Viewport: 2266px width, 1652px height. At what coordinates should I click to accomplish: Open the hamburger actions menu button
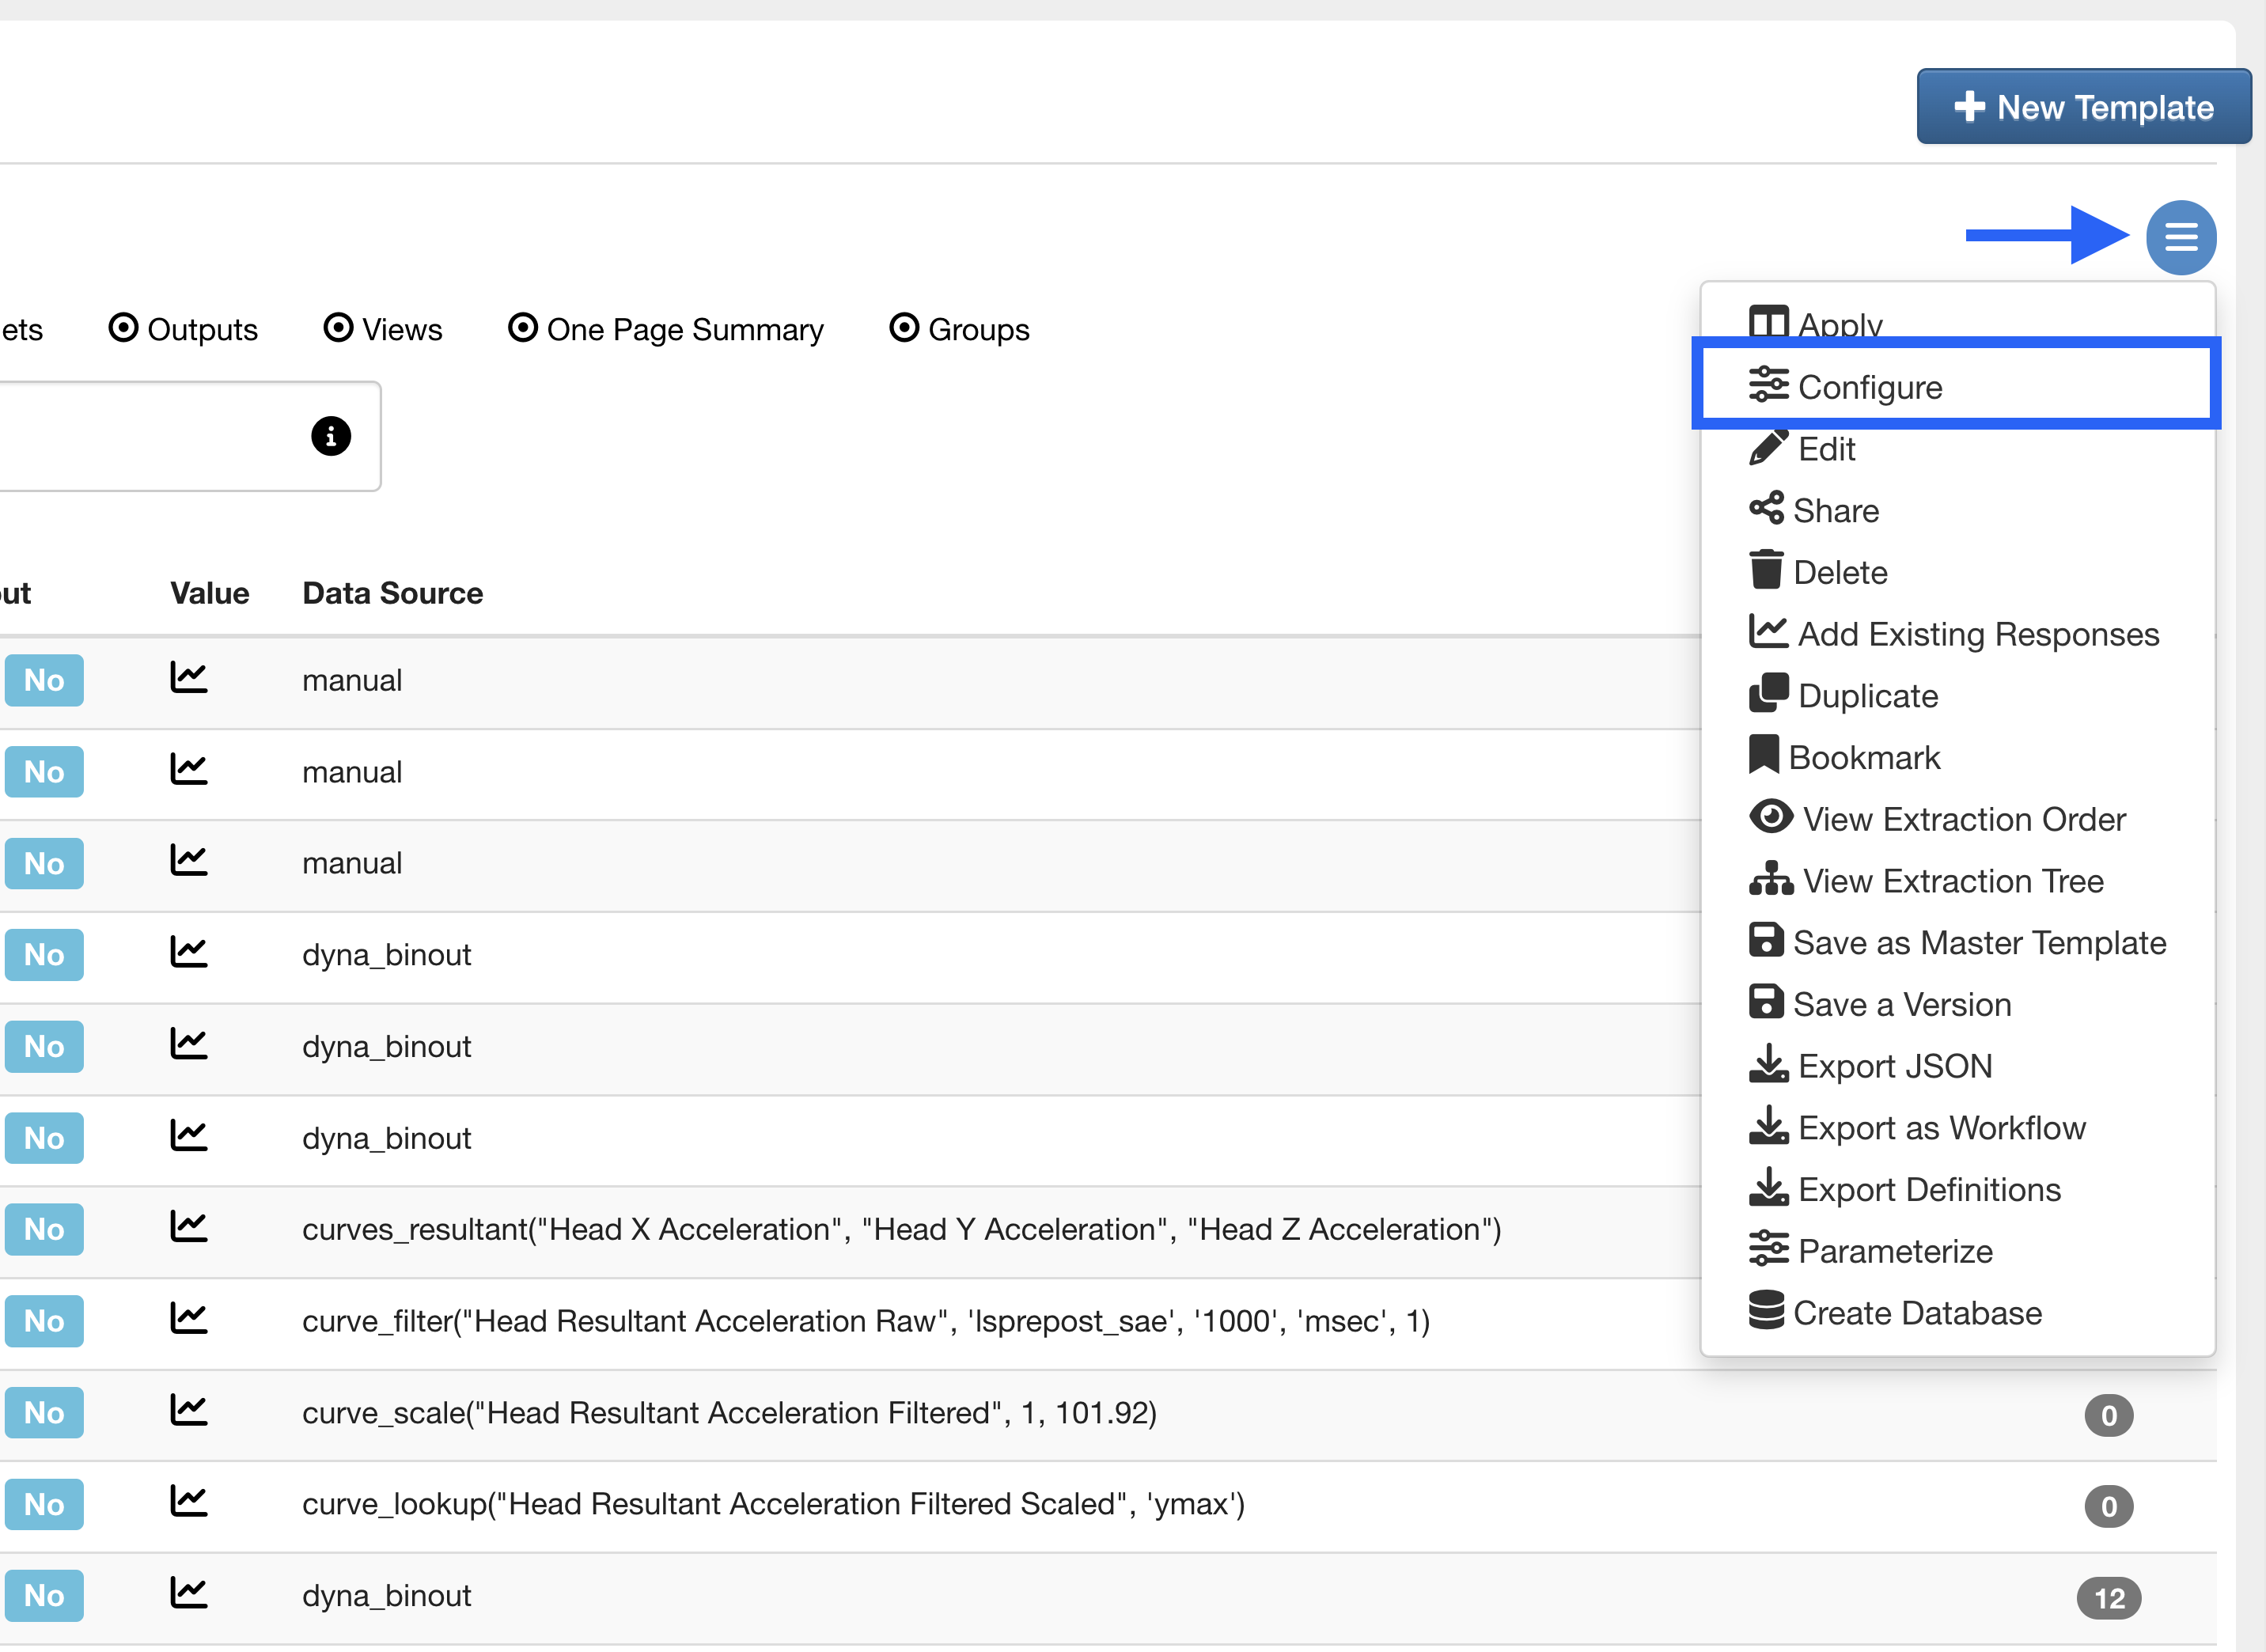point(2180,238)
